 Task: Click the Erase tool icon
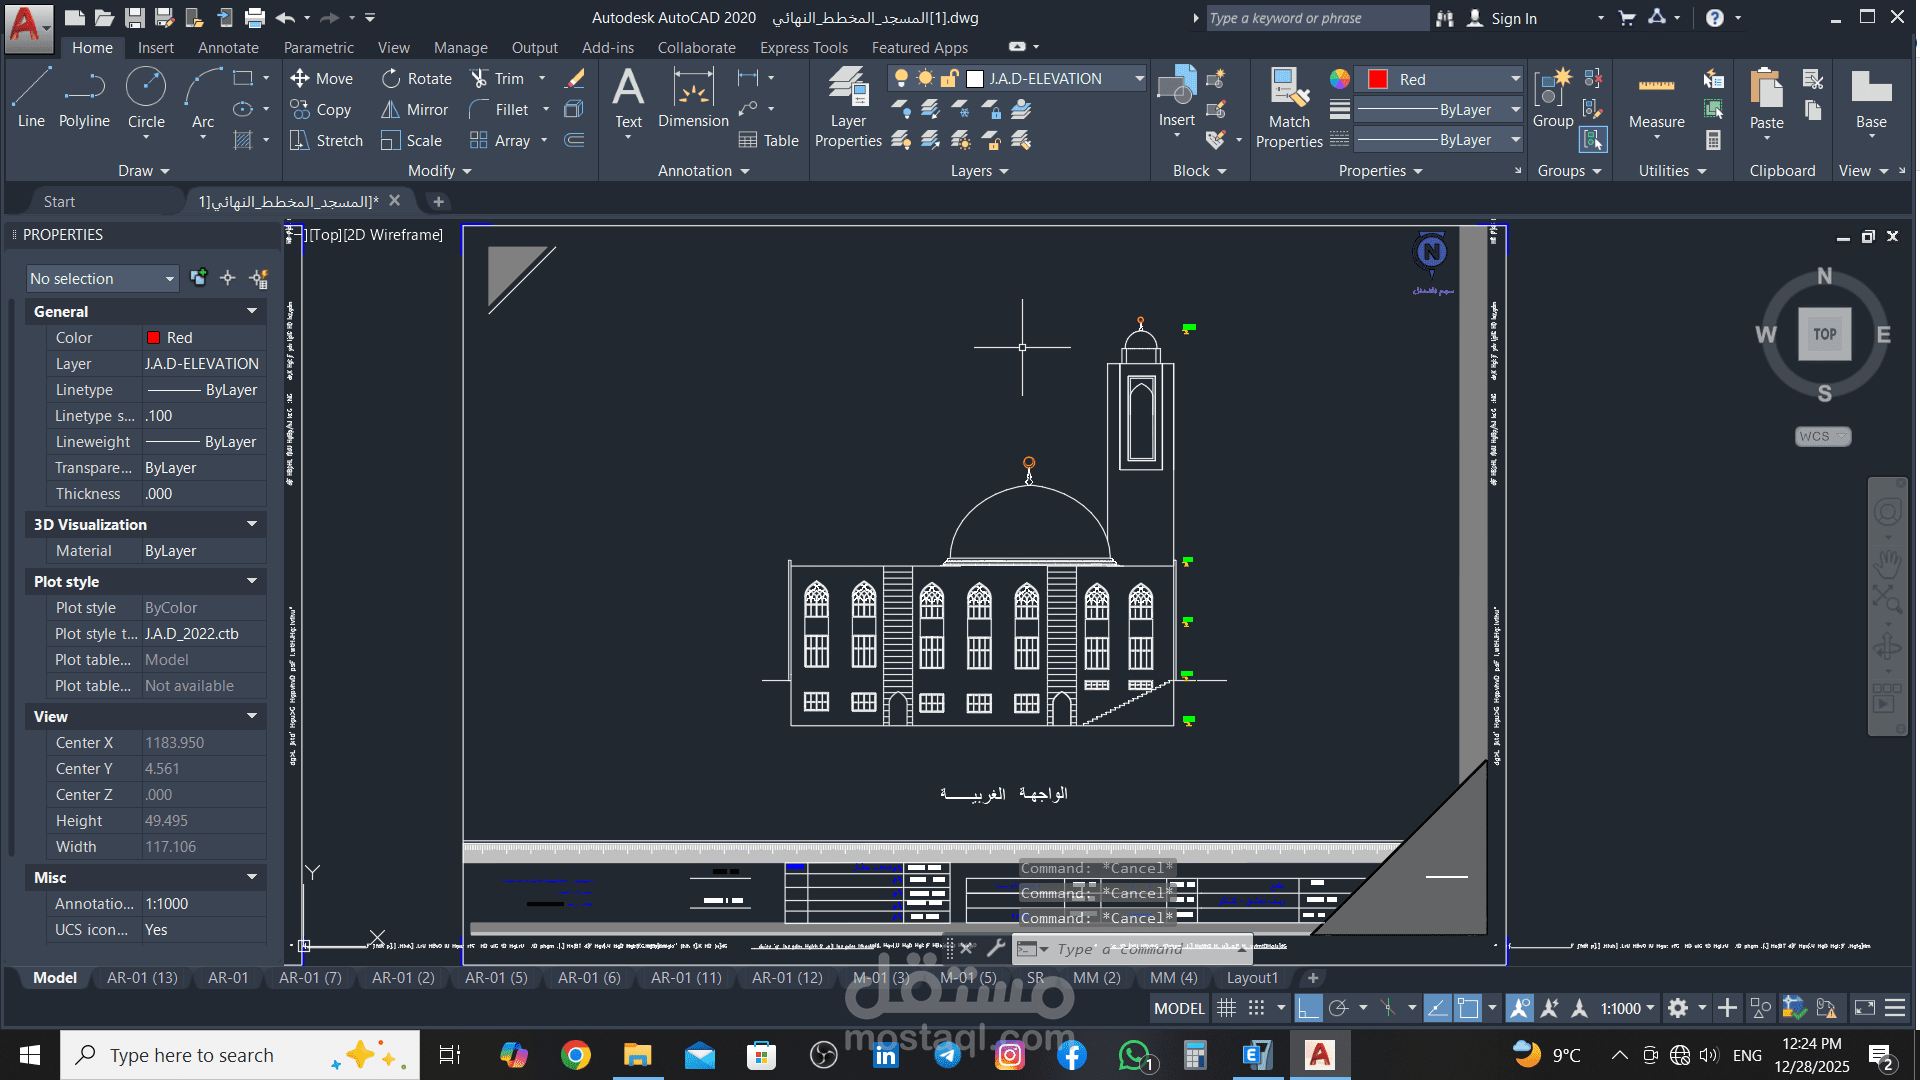pos(575,79)
